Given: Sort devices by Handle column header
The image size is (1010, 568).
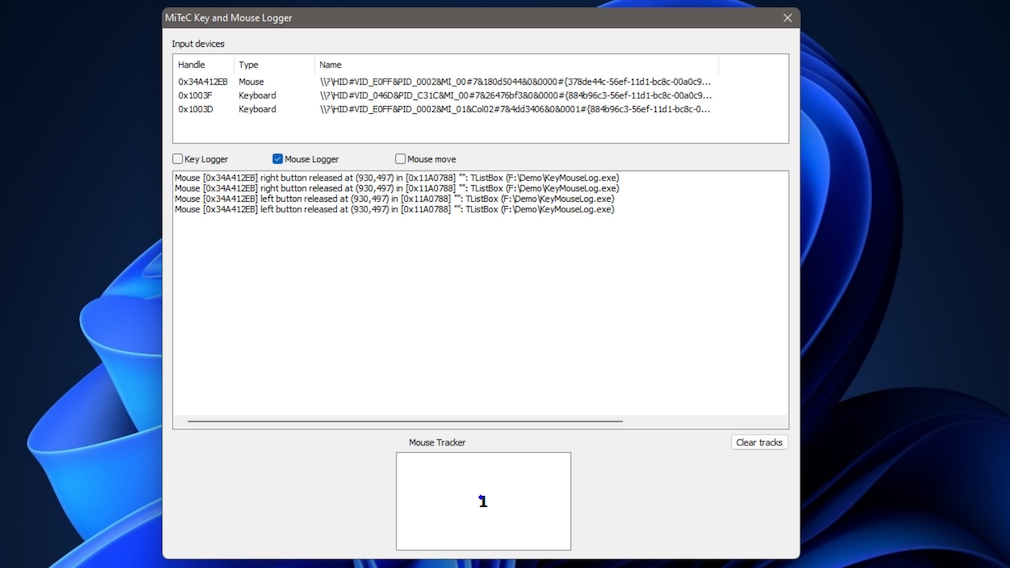Looking at the screenshot, I should 192,65.
